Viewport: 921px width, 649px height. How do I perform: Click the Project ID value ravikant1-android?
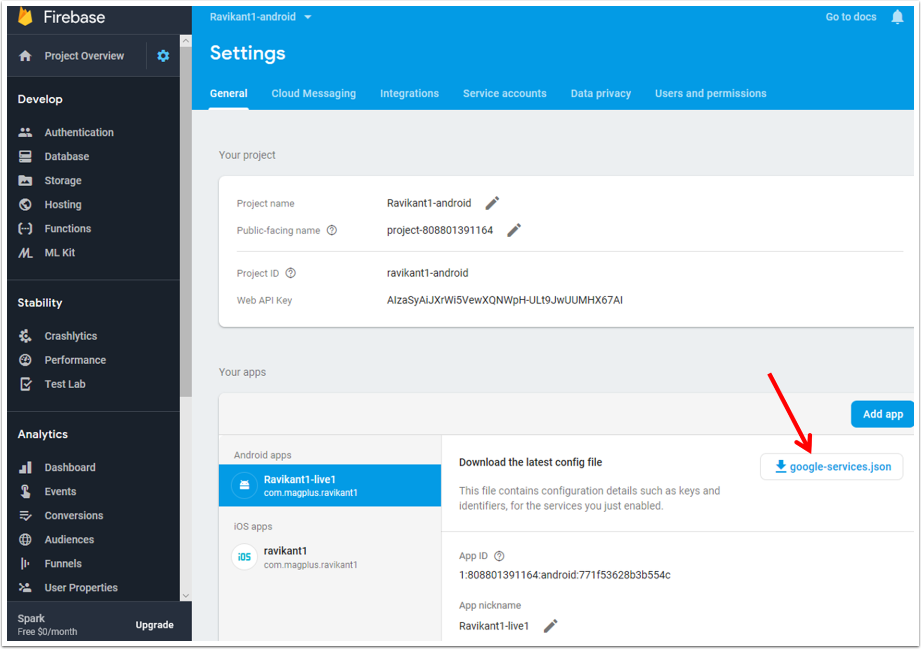[x=427, y=273]
